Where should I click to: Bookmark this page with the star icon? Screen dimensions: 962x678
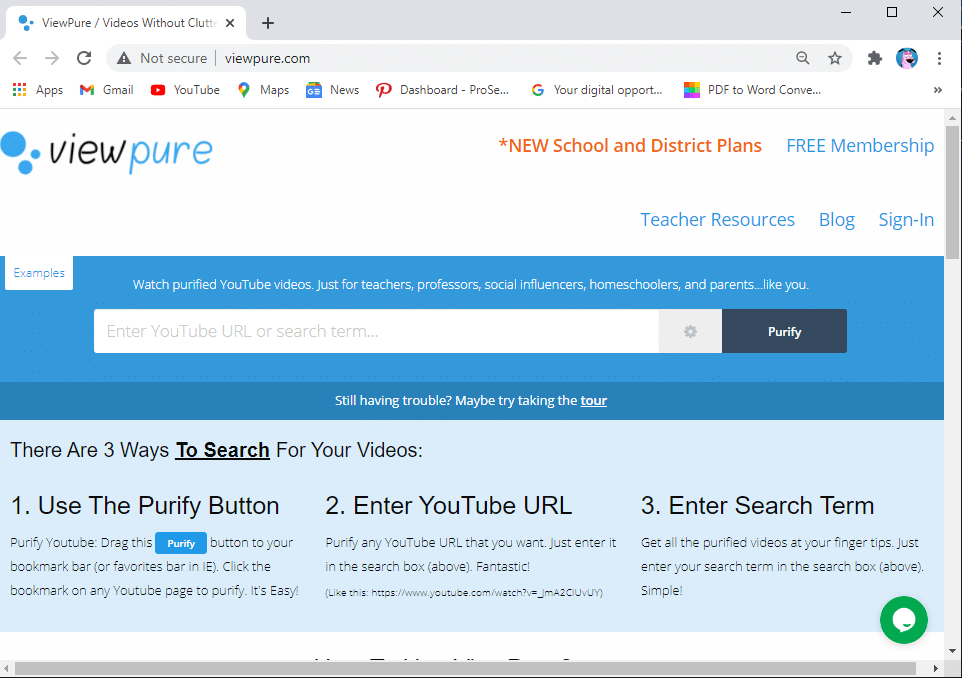click(835, 58)
